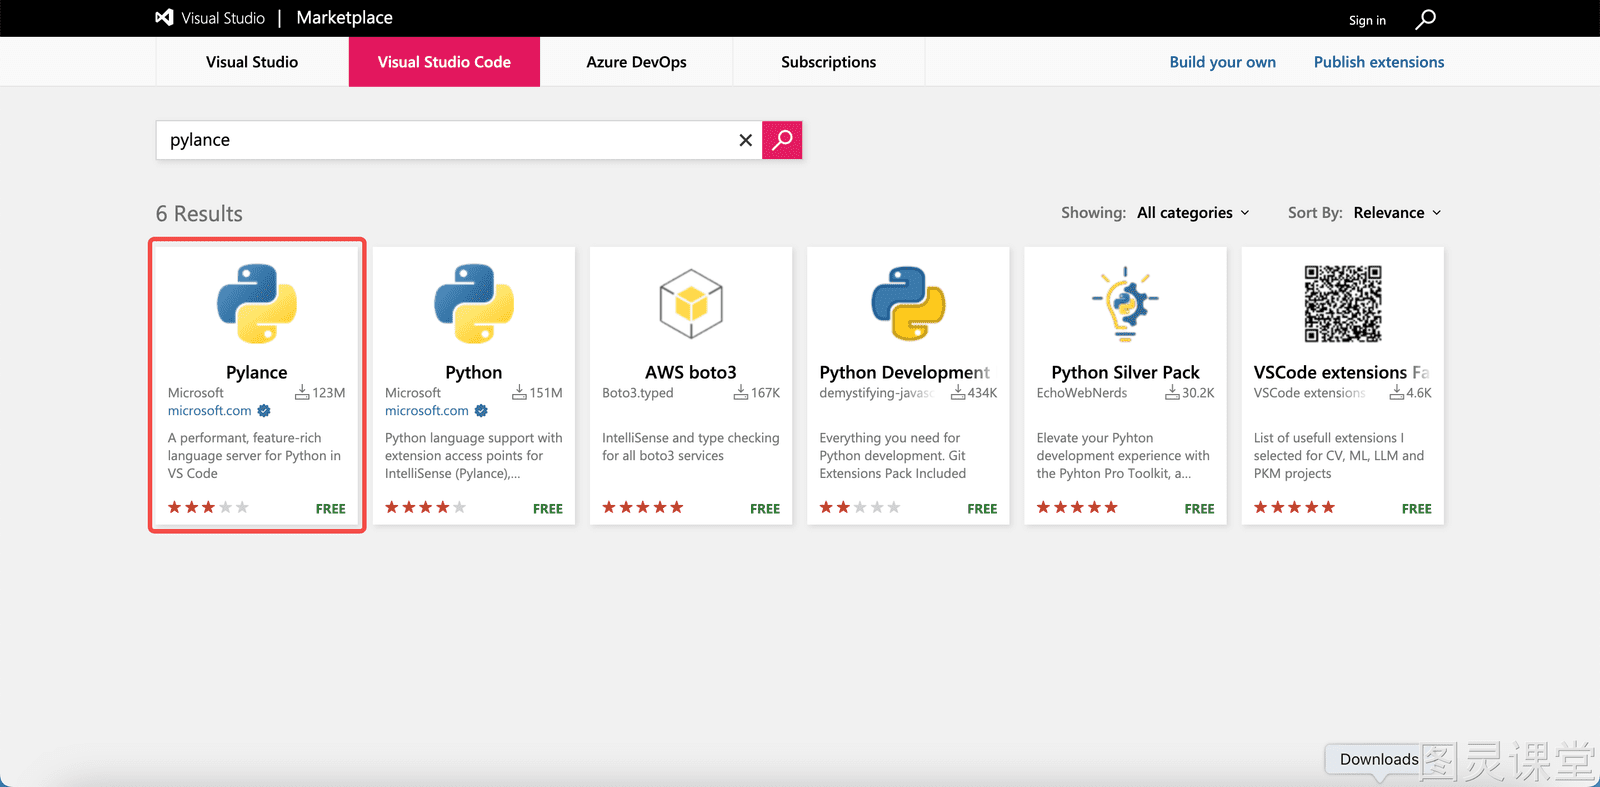Click Python Development's two-star rating
Viewport: 1600px width, 787px height.
[x=860, y=508]
